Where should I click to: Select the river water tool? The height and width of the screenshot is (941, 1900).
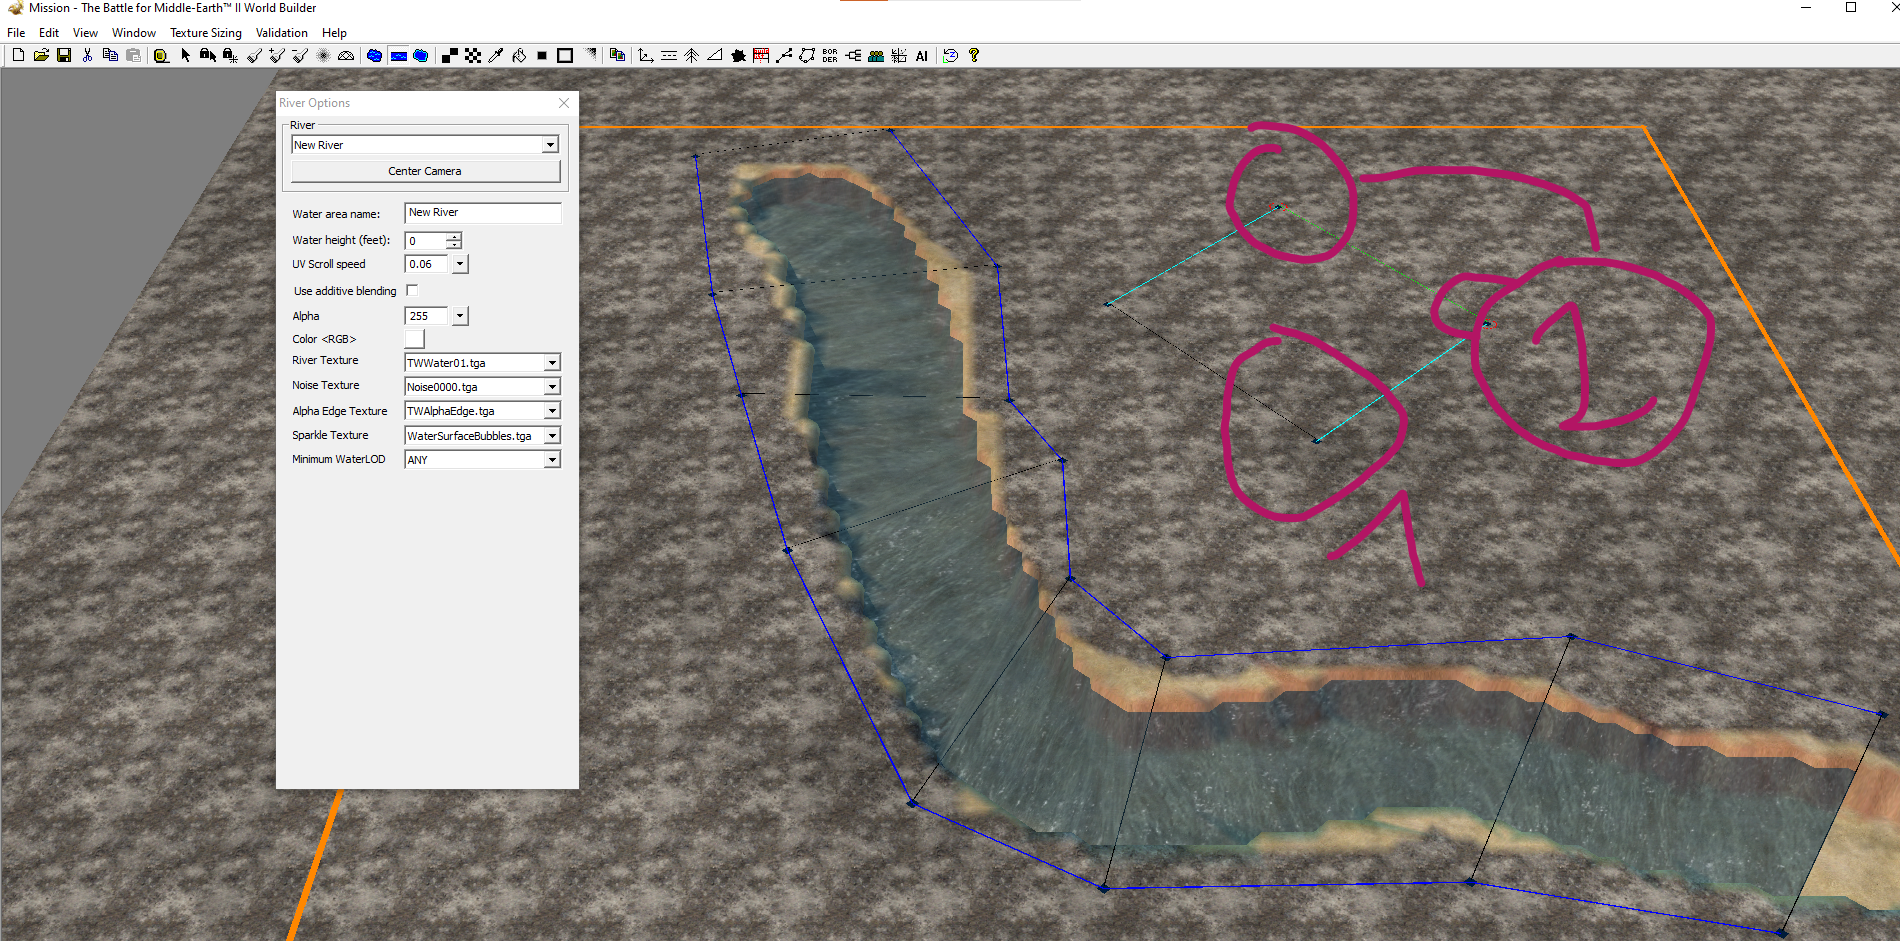tap(398, 55)
